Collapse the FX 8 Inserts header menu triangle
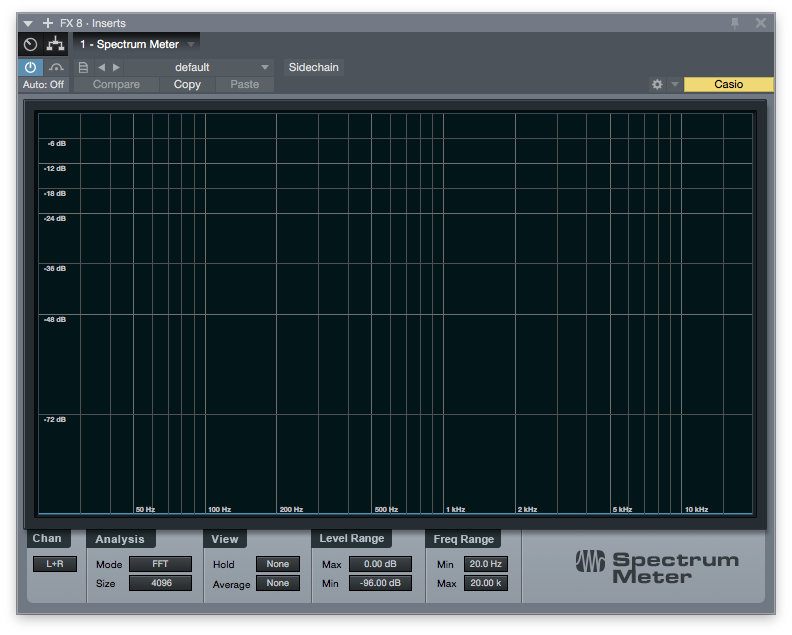 pyautogui.click(x=28, y=23)
